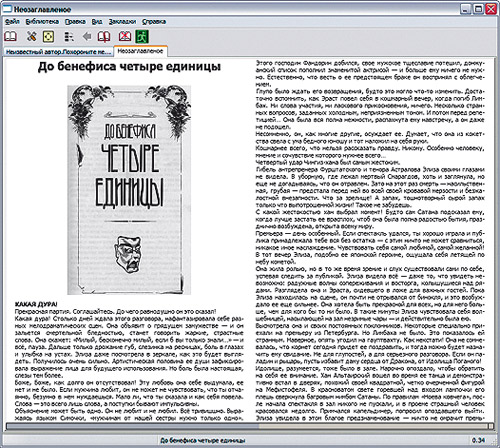
Task: Open settings with the crossed tools icon
Action: coord(32,36)
